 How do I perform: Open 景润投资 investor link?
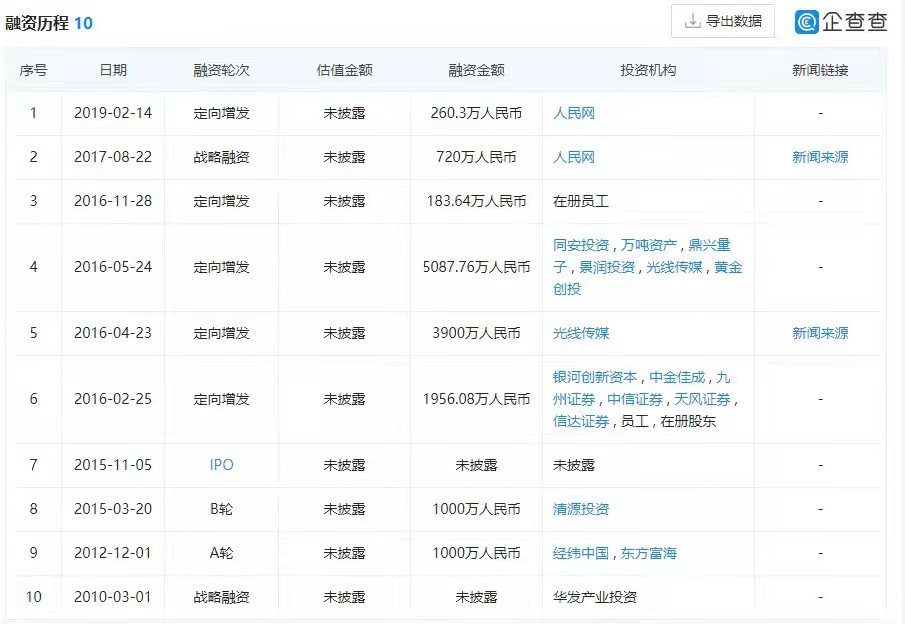pos(607,267)
